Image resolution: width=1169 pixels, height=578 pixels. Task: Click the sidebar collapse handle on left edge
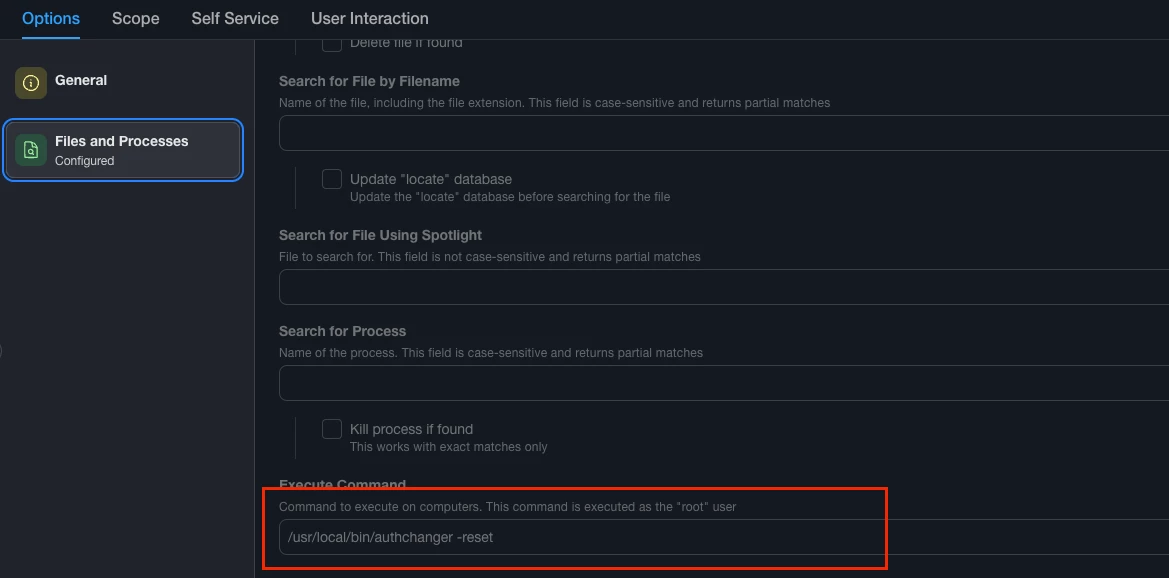tap(1, 351)
